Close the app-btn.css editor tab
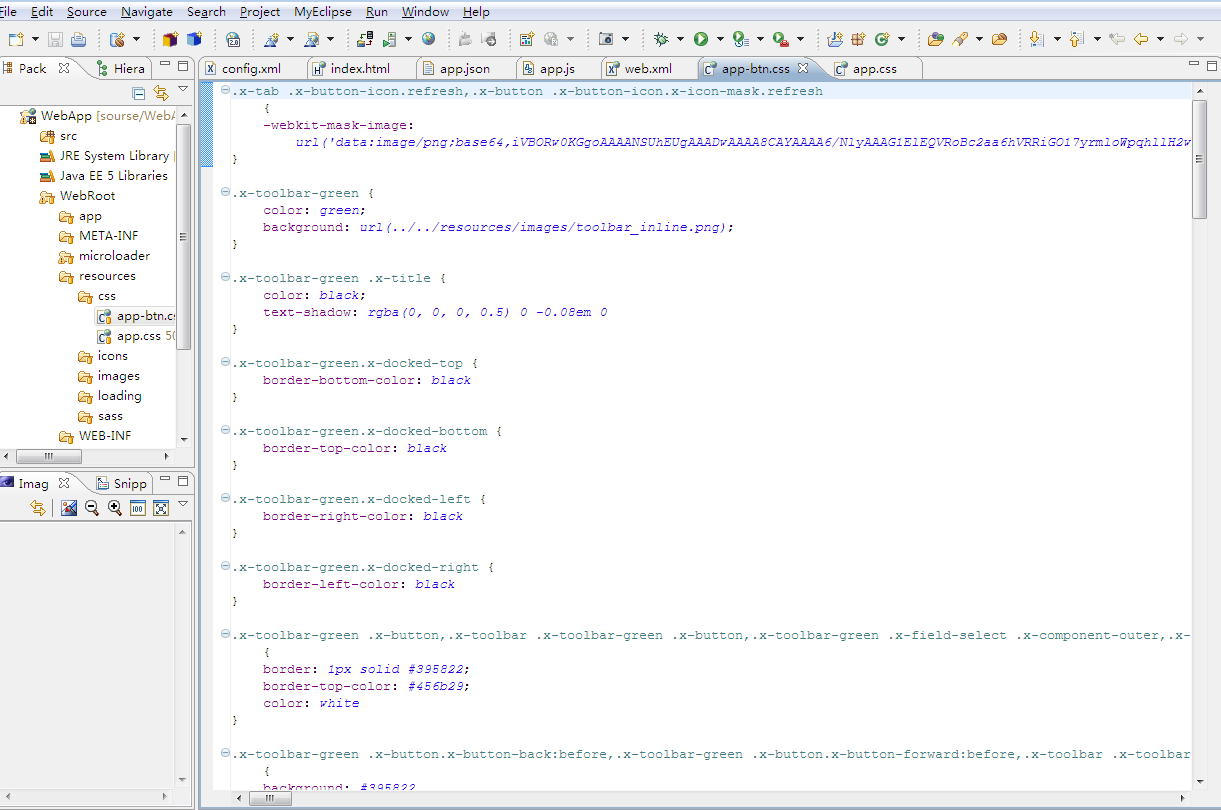 point(802,68)
